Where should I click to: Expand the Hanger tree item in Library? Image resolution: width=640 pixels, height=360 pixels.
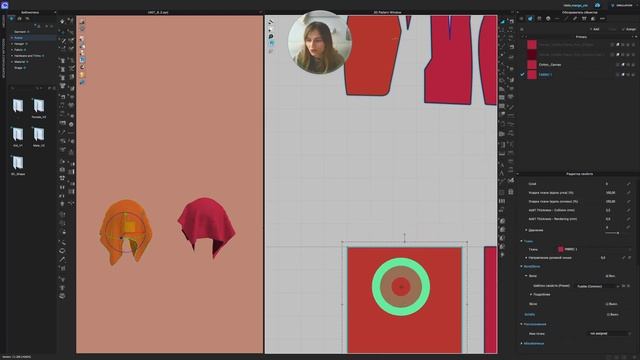[x=12, y=44]
